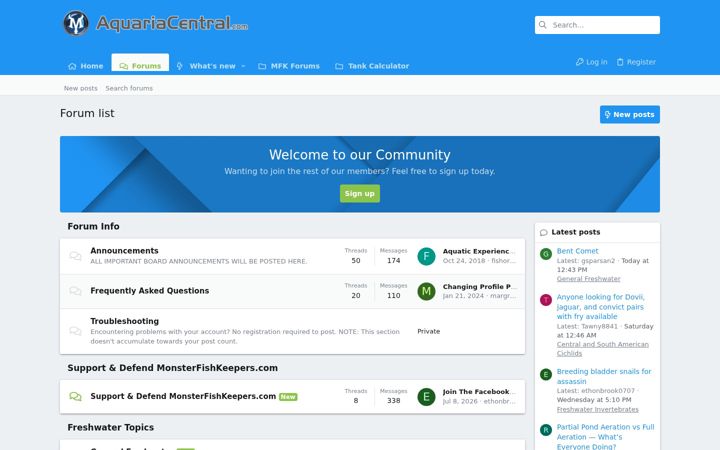The image size is (720, 450).
Task: Click the Forum list page title
Action: click(x=87, y=113)
